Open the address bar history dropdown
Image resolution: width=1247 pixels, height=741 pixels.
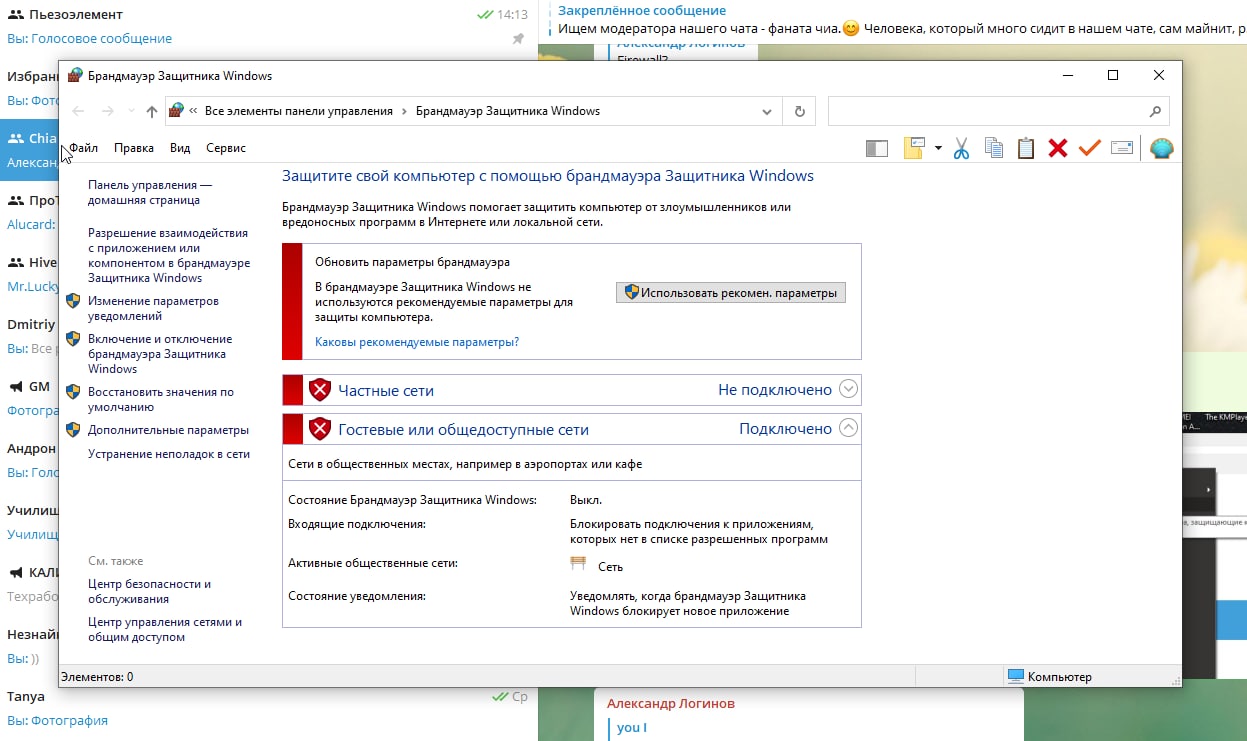coord(767,111)
